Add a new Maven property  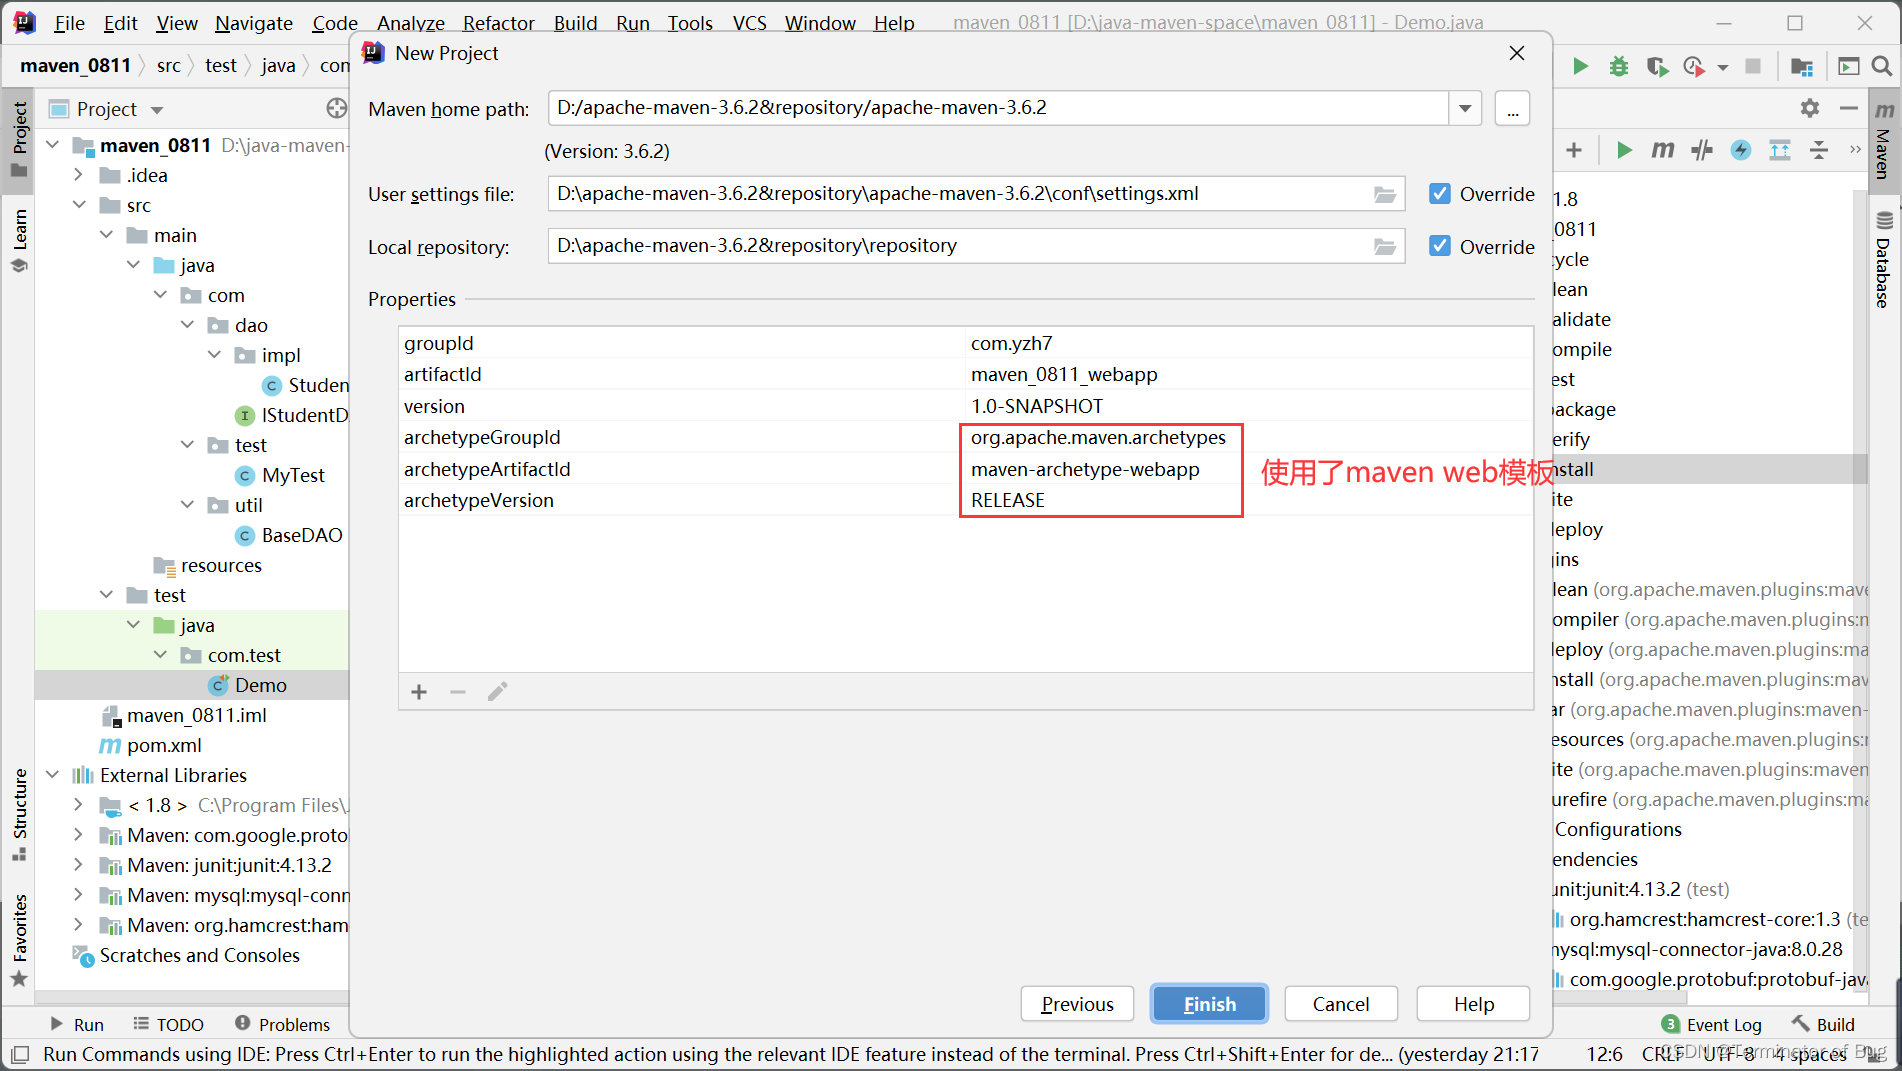(x=419, y=692)
